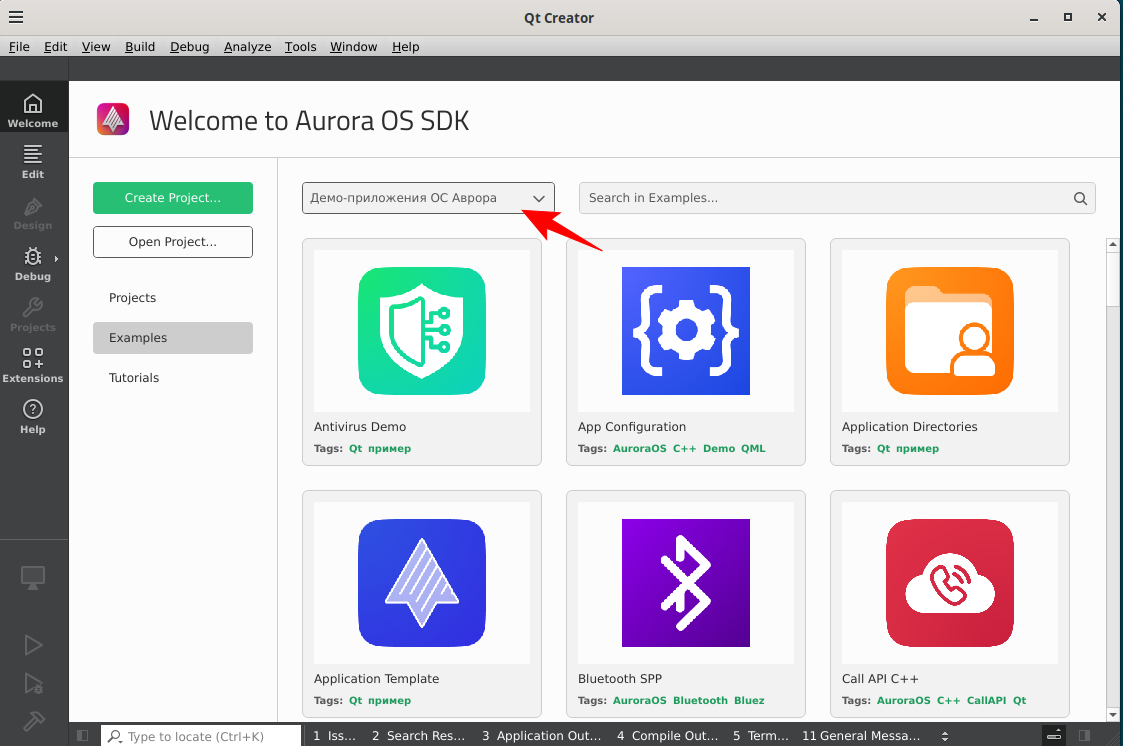The width and height of the screenshot is (1123, 746).
Task: Open the File menu
Action: (19, 47)
